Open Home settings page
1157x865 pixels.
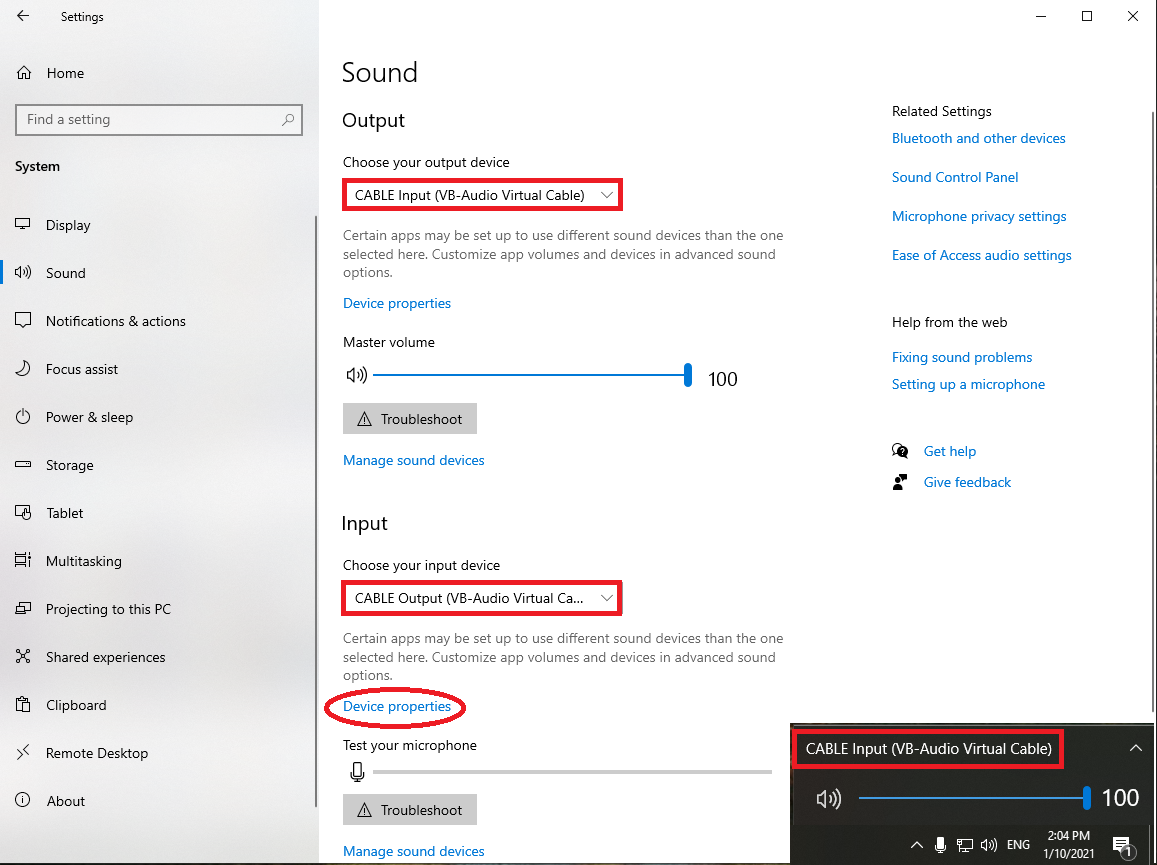pos(65,73)
